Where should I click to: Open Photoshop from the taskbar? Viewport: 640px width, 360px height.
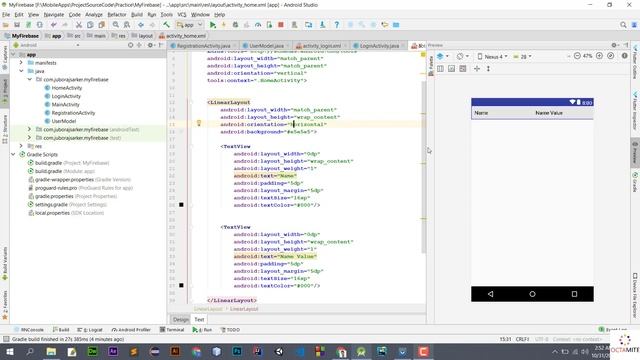[x=237, y=351]
